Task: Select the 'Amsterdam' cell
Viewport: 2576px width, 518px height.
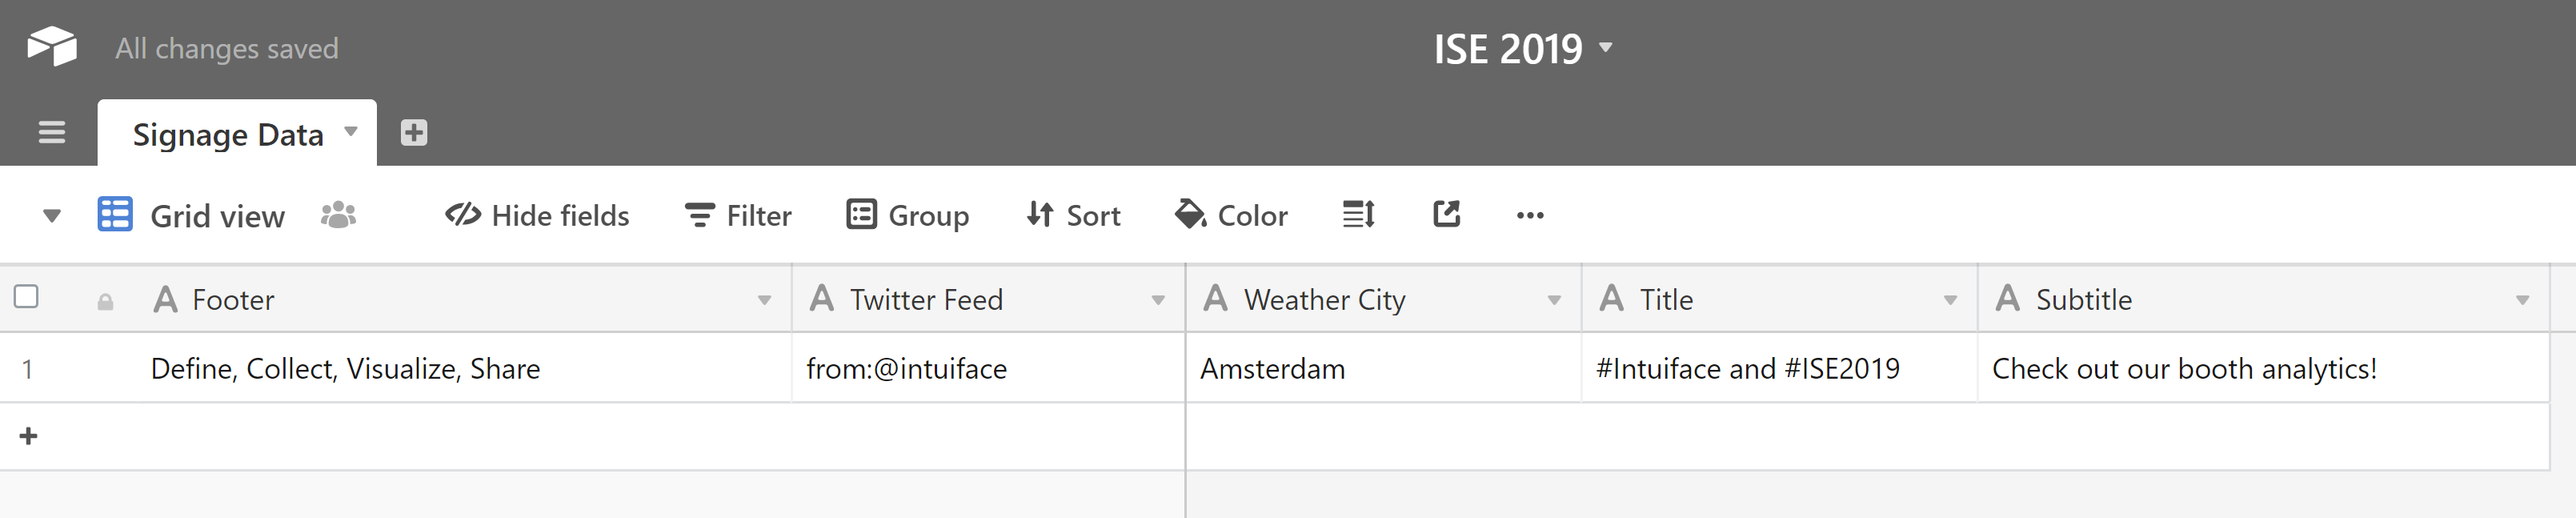Action: coord(1384,368)
